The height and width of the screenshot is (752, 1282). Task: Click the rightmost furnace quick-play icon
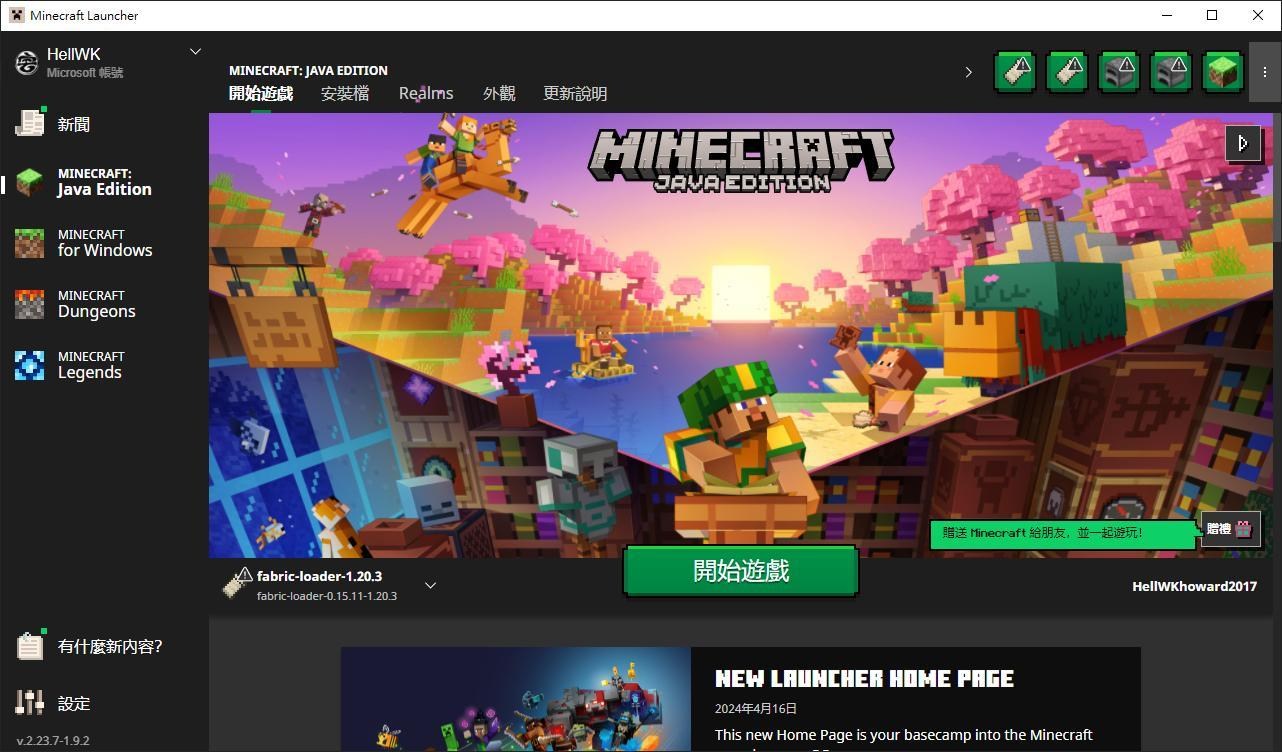(1170, 72)
